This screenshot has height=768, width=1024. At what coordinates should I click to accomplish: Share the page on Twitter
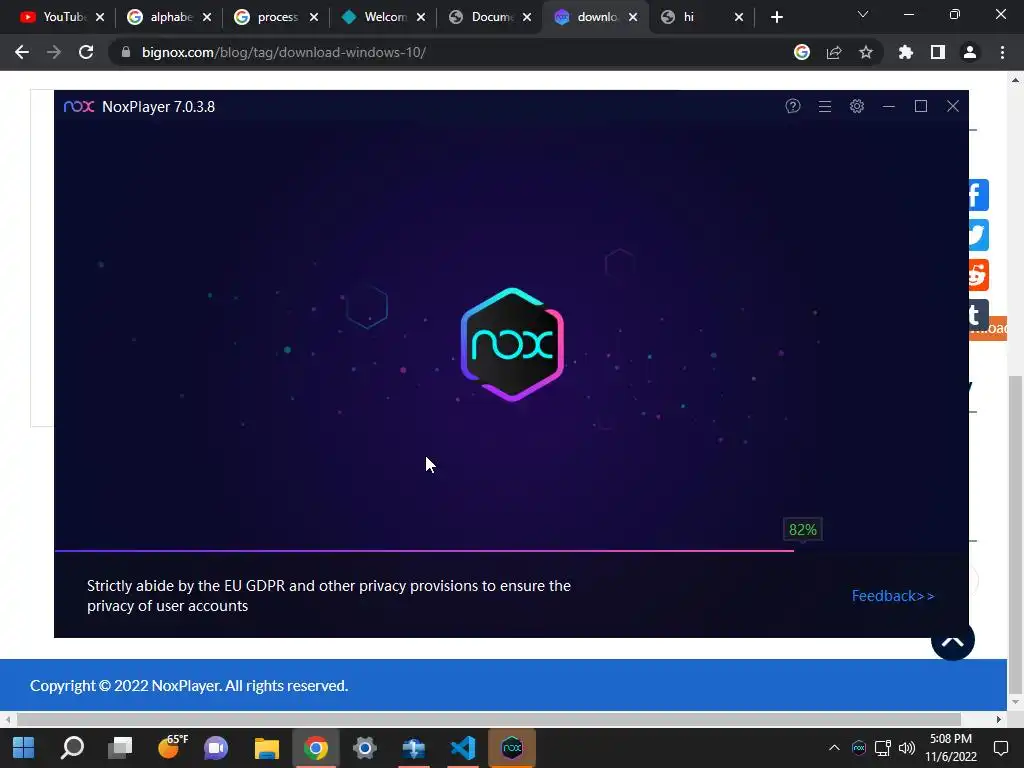978,235
